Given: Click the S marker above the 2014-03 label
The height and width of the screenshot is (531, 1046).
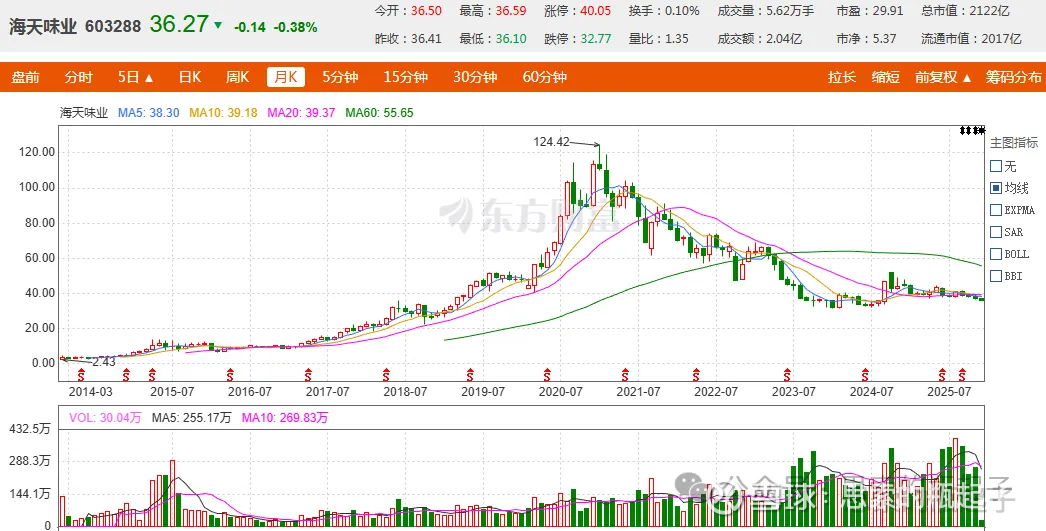Looking at the screenshot, I should pos(82,374).
